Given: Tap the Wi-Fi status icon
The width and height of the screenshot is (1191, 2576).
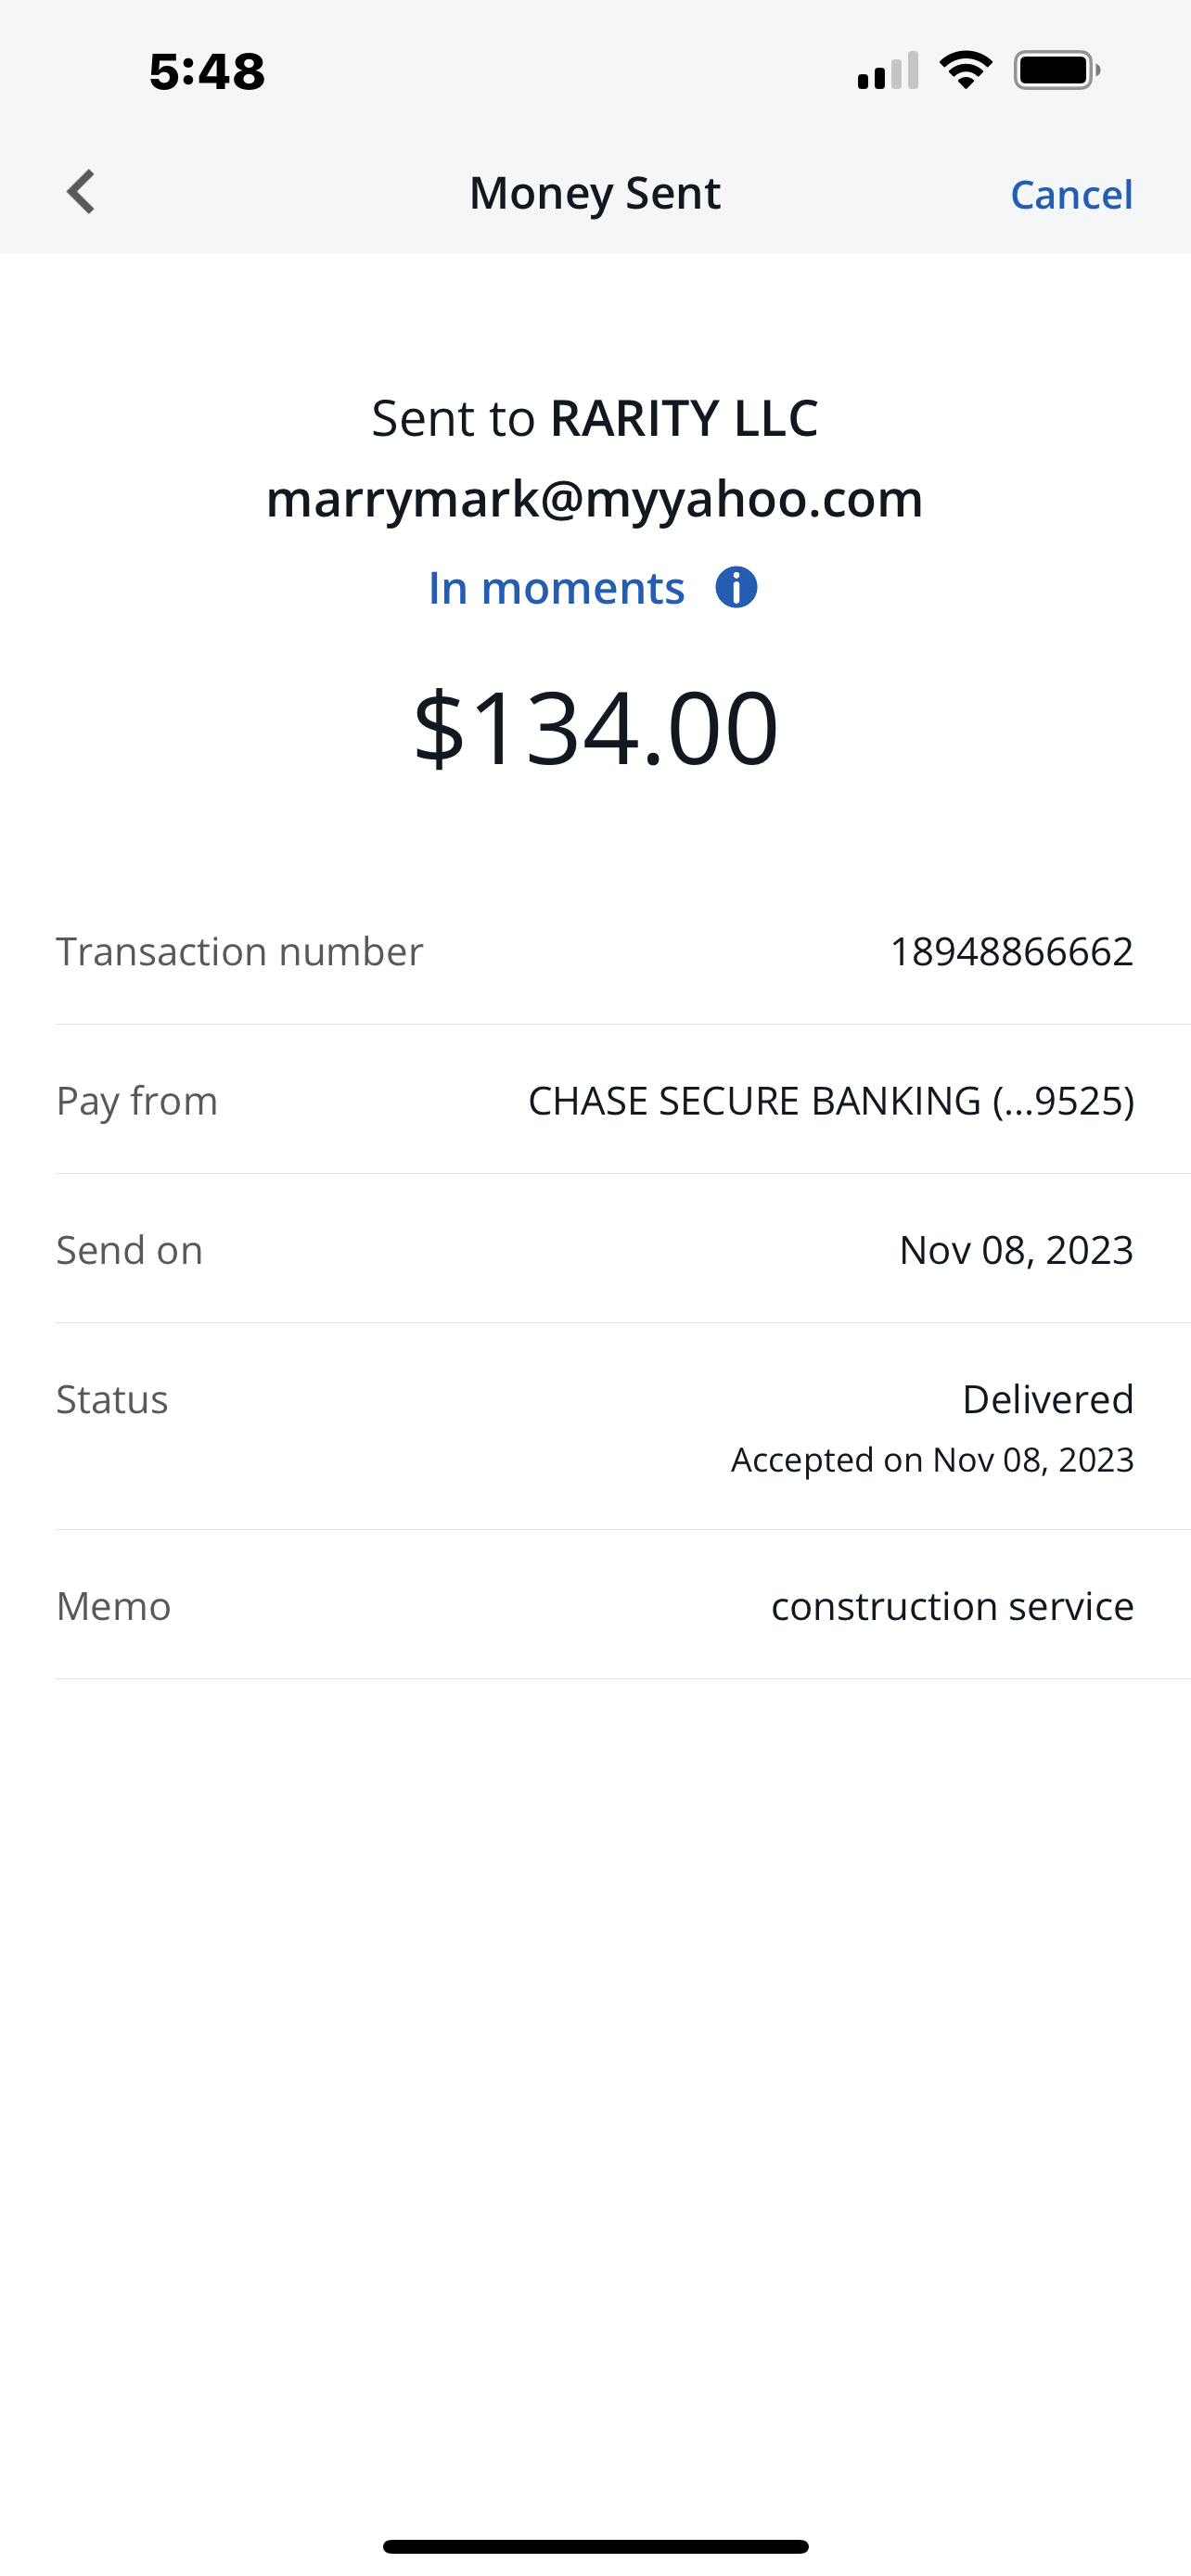Looking at the screenshot, I should point(965,71).
